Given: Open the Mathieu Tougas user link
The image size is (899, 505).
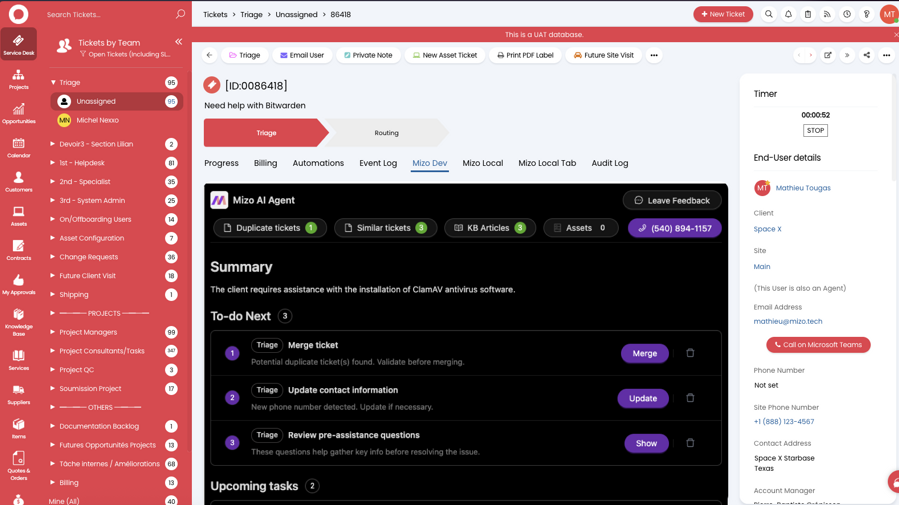Looking at the screenshot, I should pyautogui.click(x=803, y=188).
